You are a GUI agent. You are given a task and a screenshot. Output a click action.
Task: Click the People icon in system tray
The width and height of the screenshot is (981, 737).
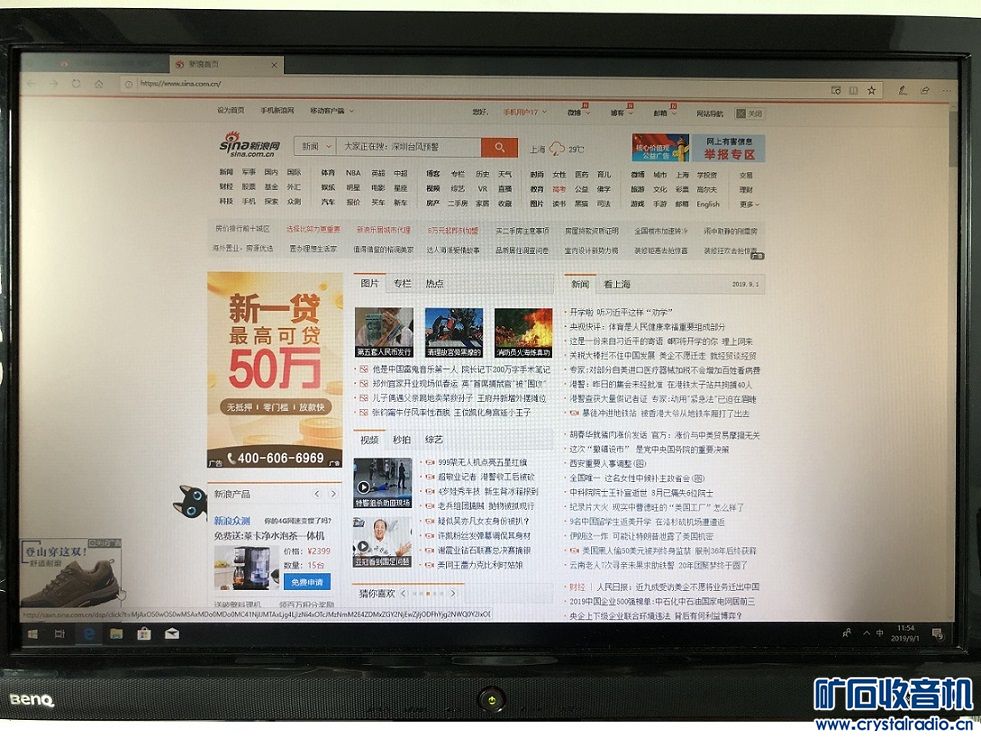[846, 633]
